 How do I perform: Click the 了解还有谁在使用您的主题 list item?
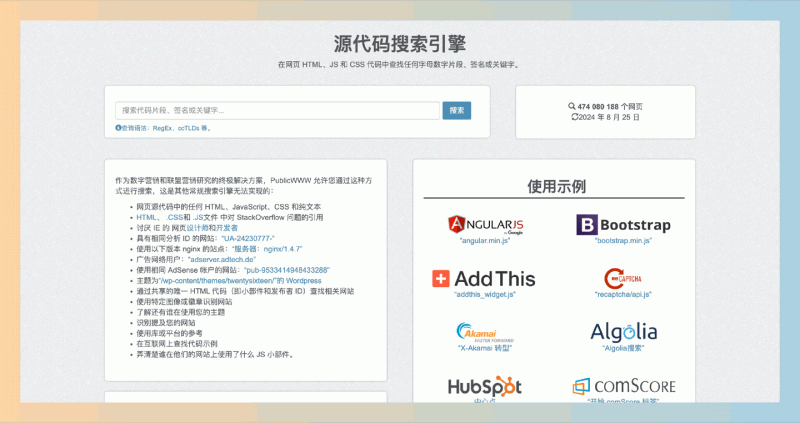(x=181, y=312)
